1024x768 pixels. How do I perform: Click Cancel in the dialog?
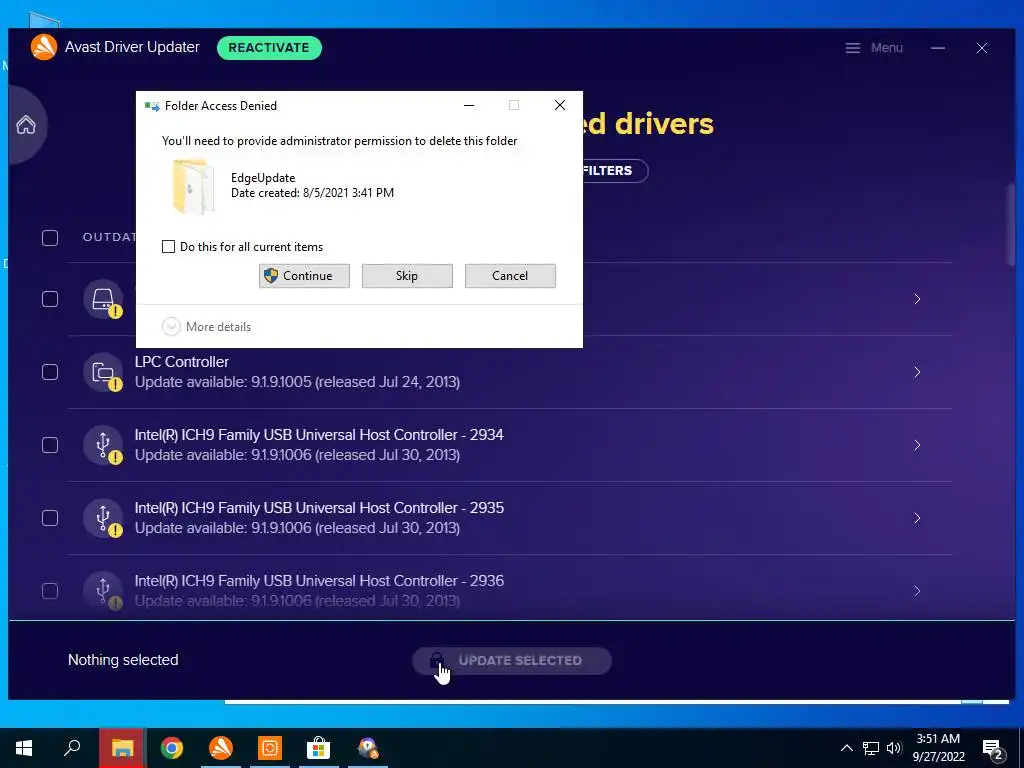coord(510,276)
